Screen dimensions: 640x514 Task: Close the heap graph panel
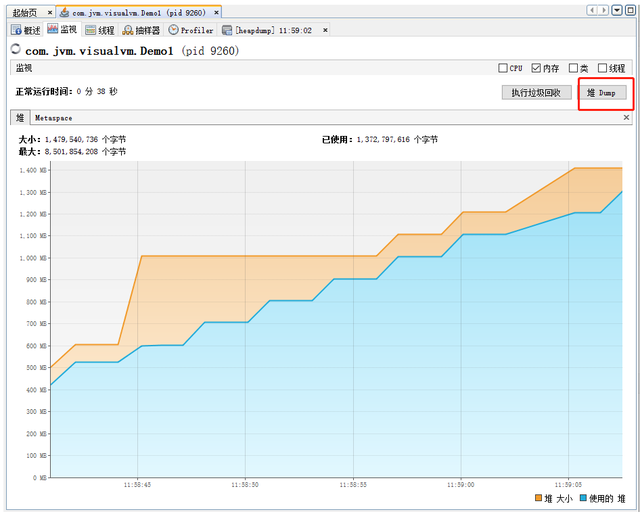pyautogui.click(x=627, y=117)
